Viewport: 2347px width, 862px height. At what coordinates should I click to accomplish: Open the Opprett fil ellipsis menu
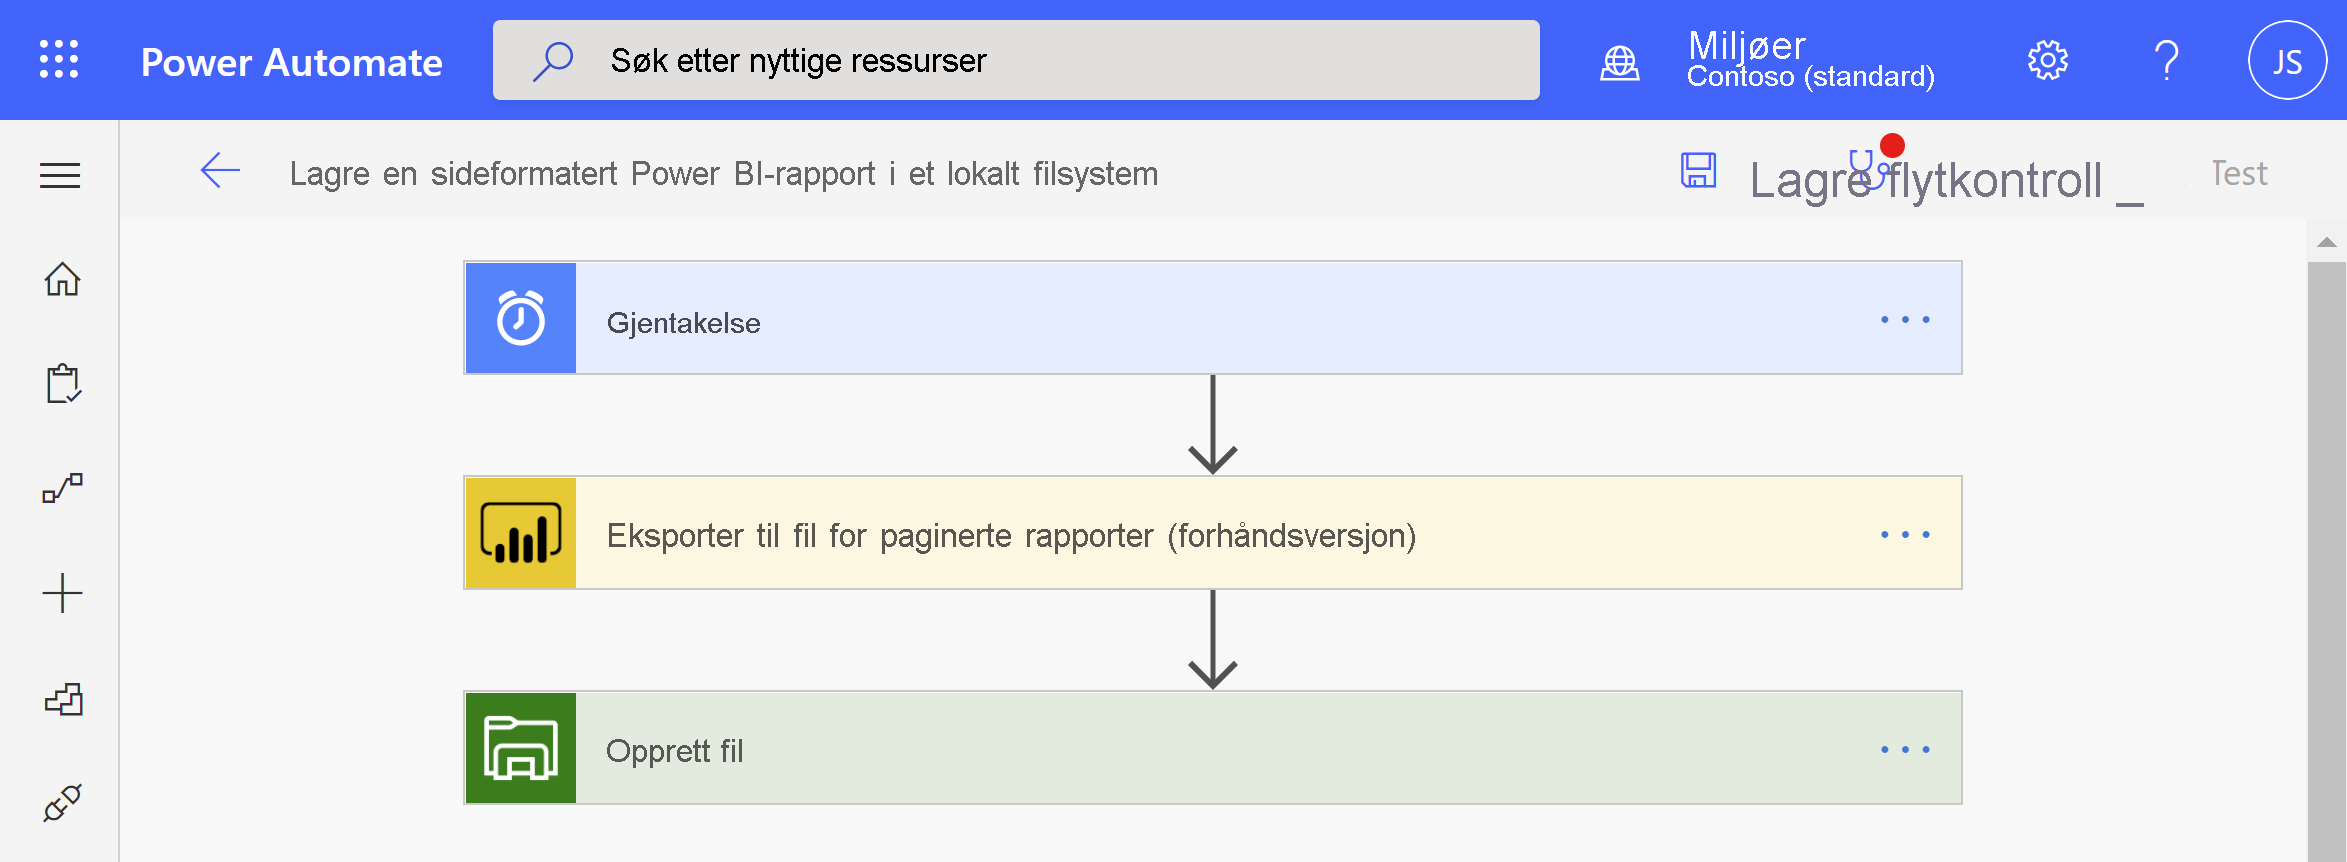(x=1905, y=750)
